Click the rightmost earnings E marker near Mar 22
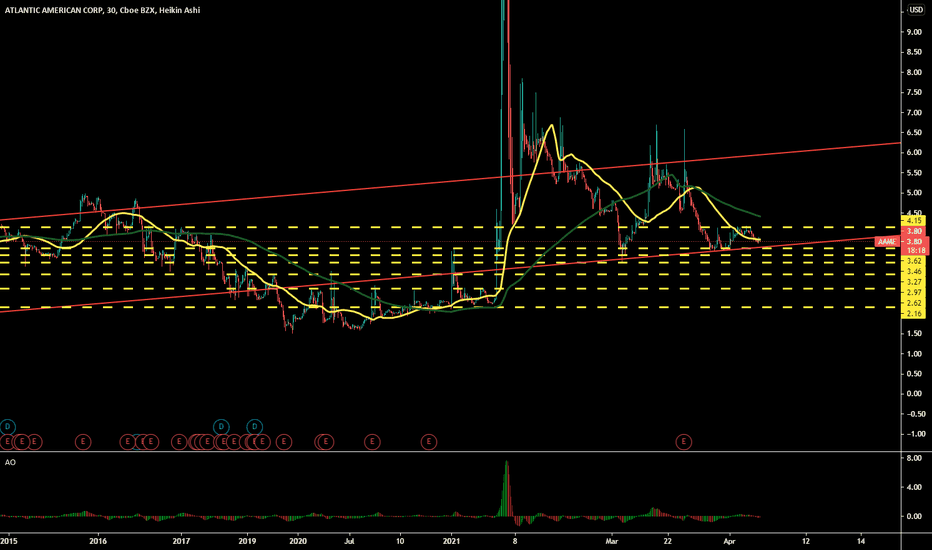932x550 pixels. [684, 442]
